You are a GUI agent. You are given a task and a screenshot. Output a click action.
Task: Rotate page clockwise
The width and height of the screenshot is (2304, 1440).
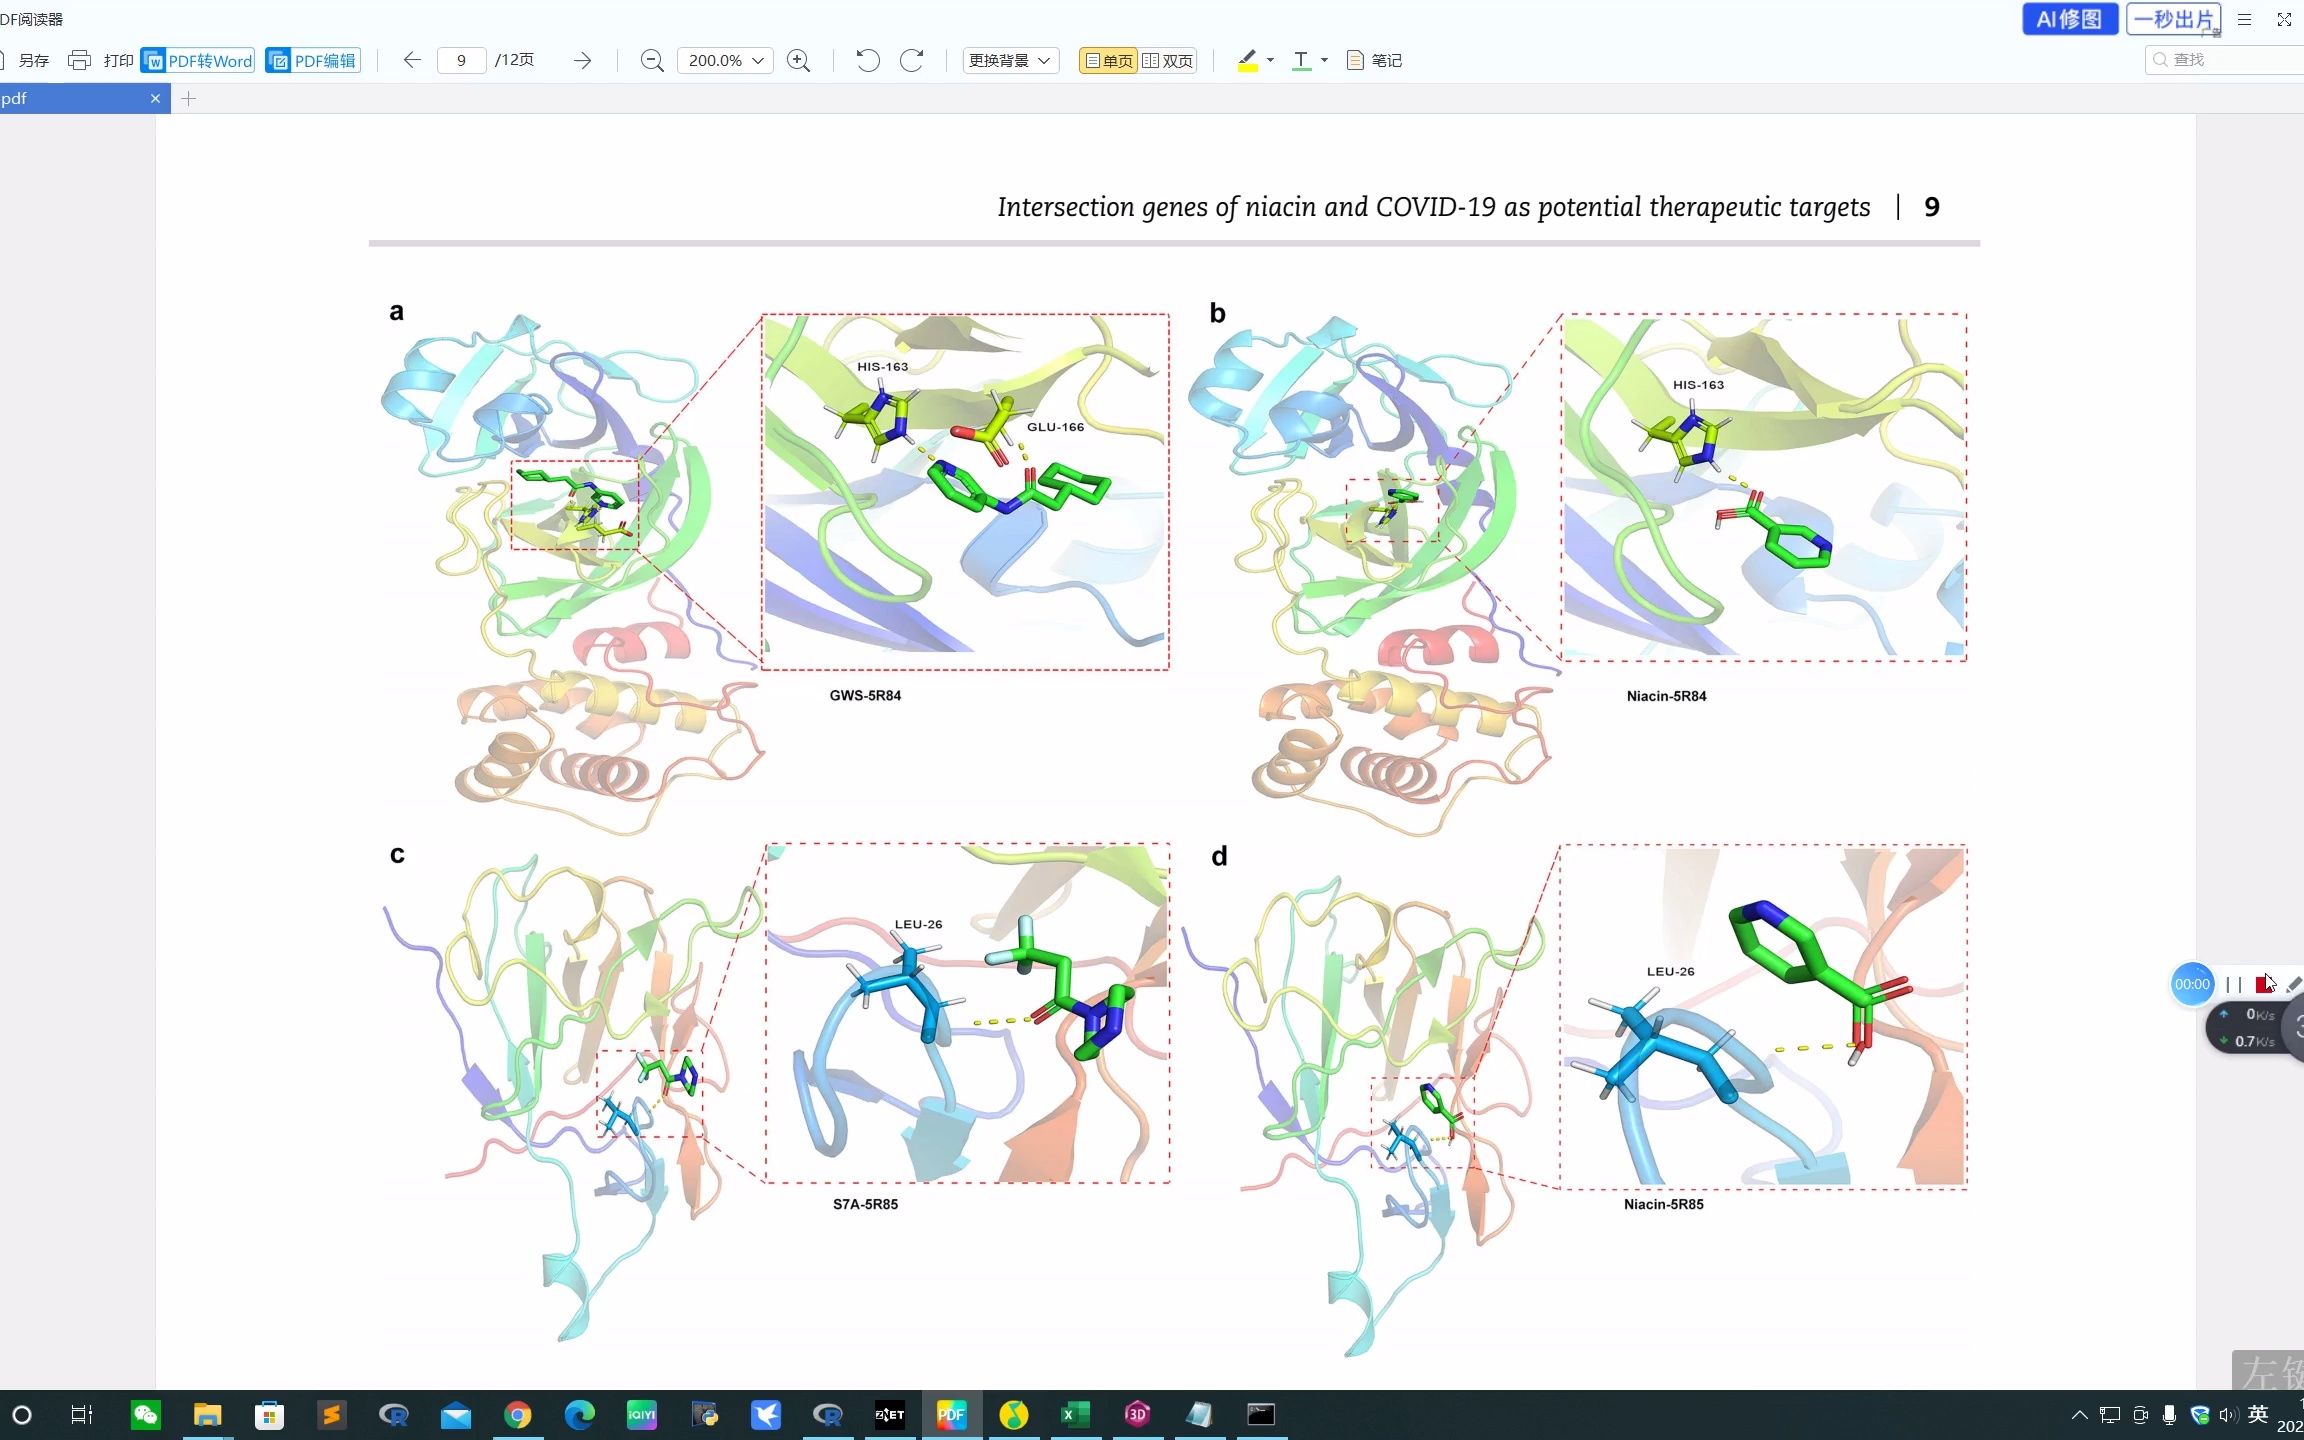coord(911,60)
